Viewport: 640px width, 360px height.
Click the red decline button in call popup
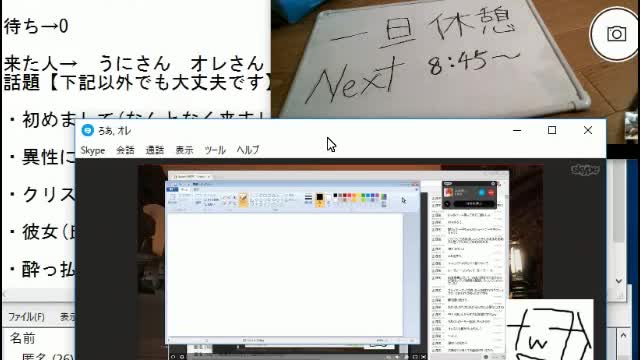(x=491, y=192)
